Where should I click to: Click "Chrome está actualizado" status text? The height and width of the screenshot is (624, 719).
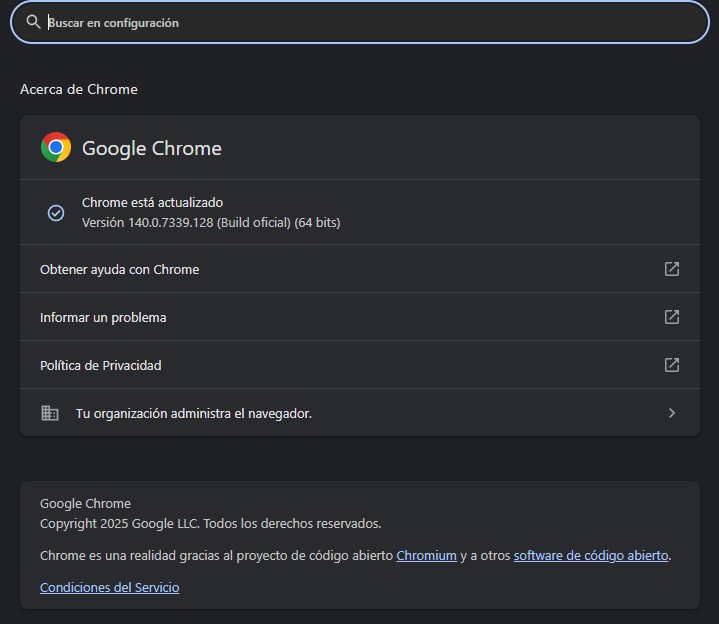[x=152, y=202]
